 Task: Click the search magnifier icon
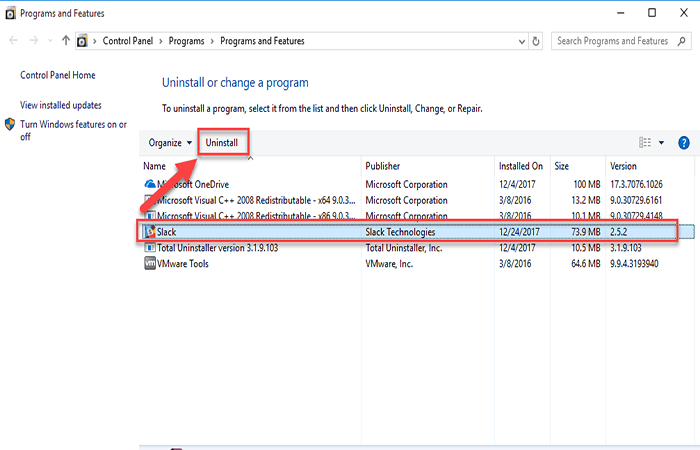click(681, 41)
